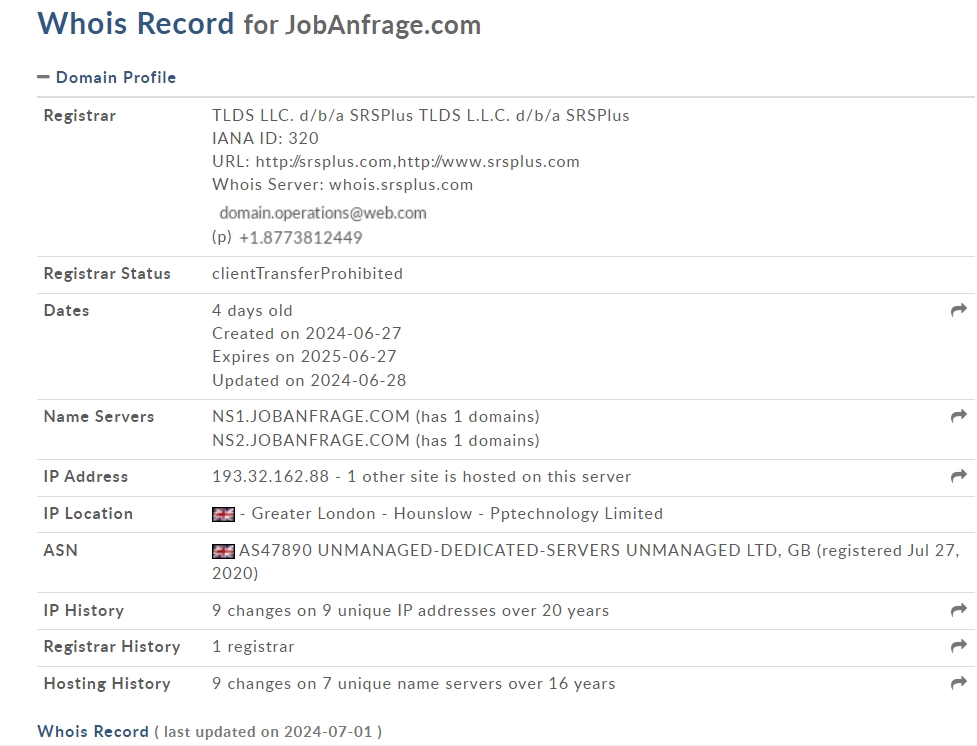The image size is (977, 746).
Task: Select the registrar URL line
Action: click(x=396, y=161)
